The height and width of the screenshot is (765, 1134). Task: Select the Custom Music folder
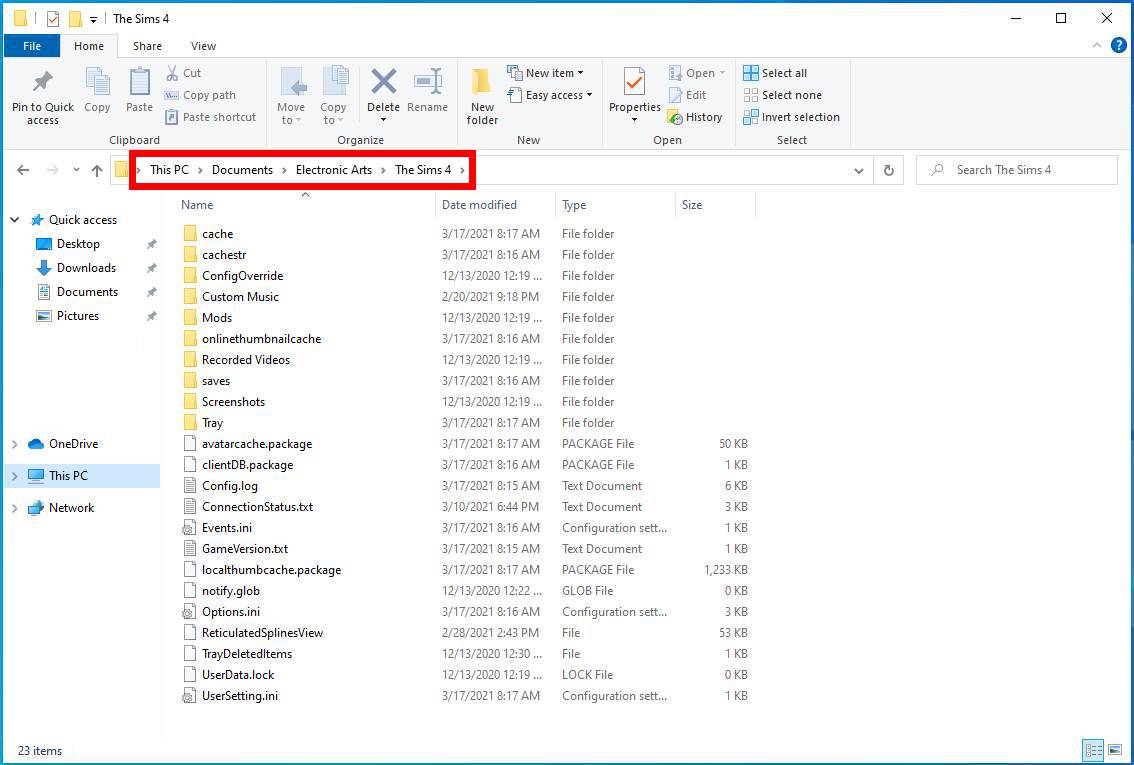tap(240, 296)
